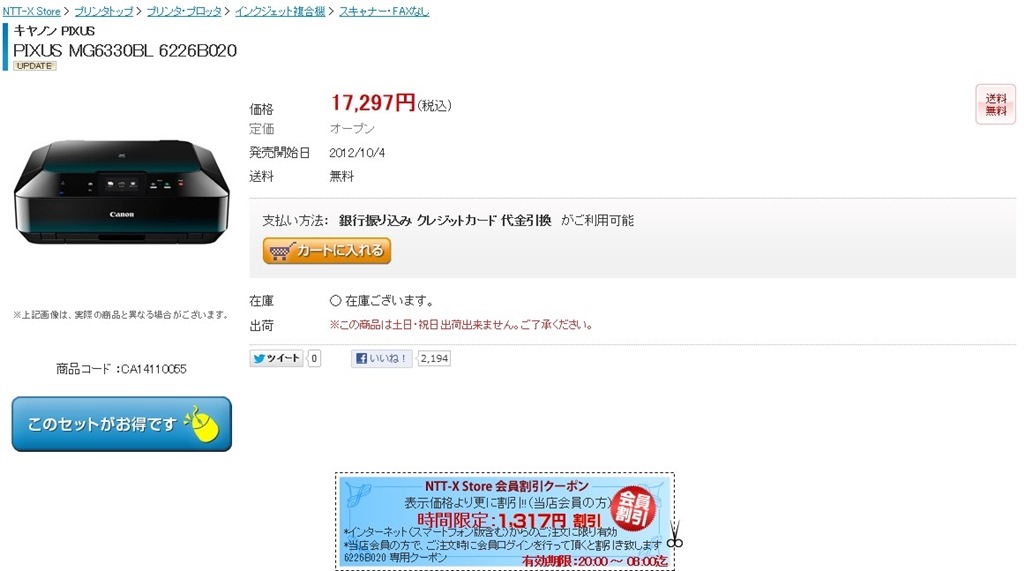Click the NTT-X Store 会員割引クーポン banner

point(505,521)
